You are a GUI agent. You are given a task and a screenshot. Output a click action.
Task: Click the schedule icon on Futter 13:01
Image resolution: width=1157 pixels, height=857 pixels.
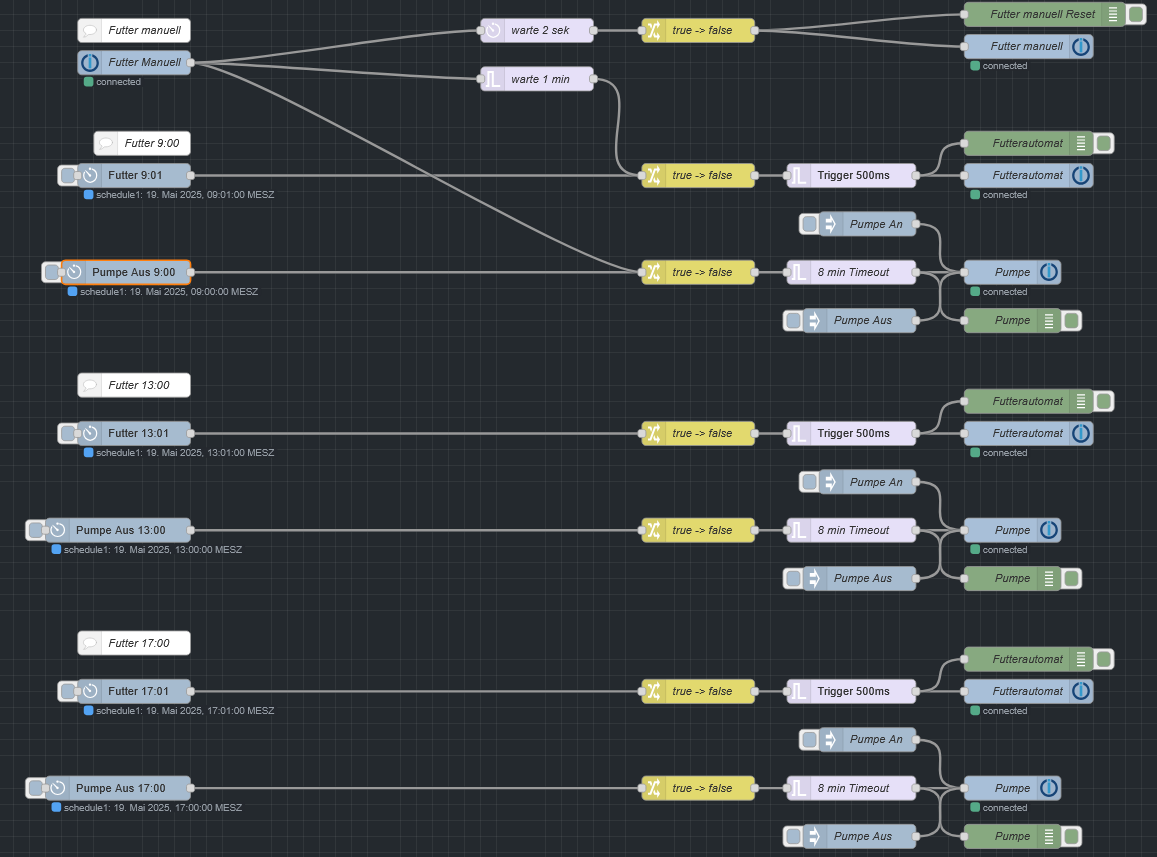[90, 433]
